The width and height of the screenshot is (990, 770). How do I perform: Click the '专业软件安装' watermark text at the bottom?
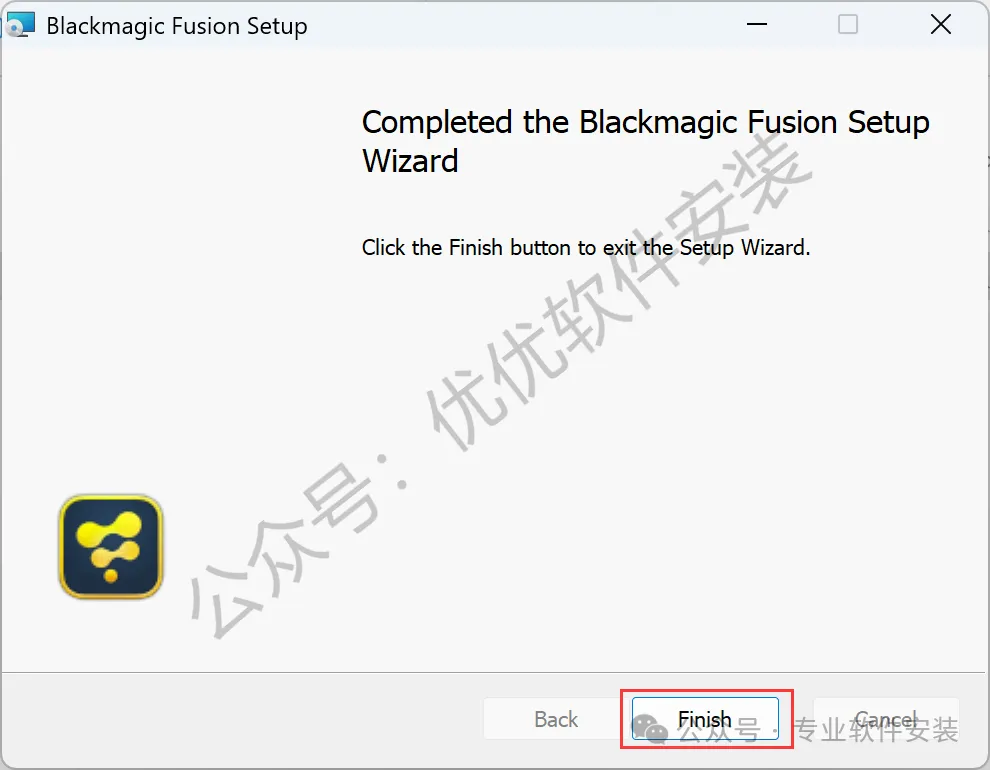[x=876, y=730]
